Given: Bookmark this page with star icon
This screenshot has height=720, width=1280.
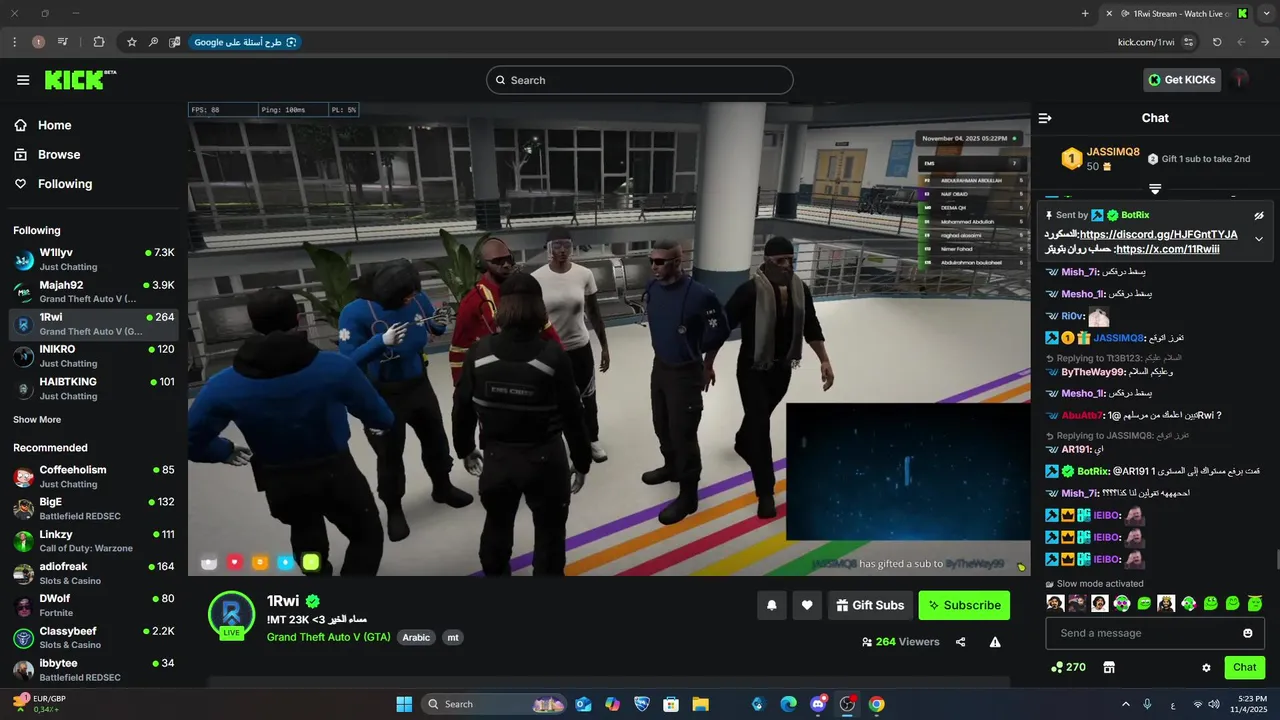Looking at the screenshot, I should coord(131,42).
